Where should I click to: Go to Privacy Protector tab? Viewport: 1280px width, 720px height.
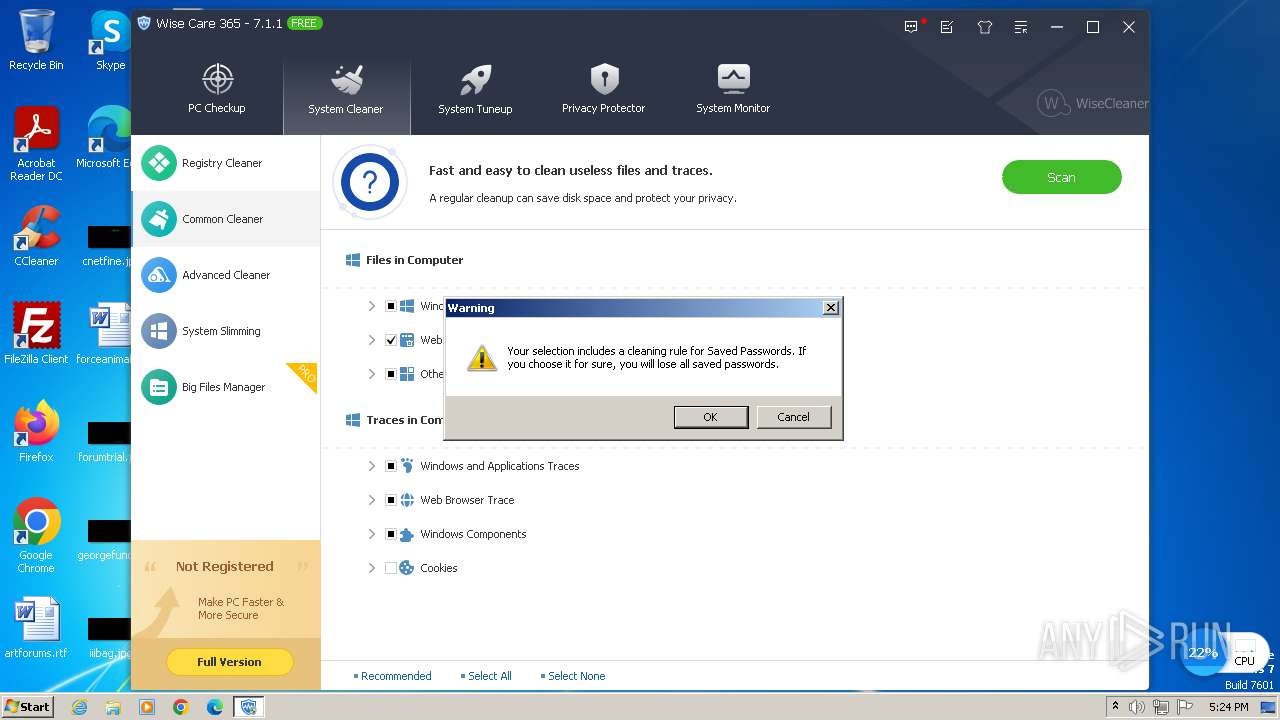[603, 90]
